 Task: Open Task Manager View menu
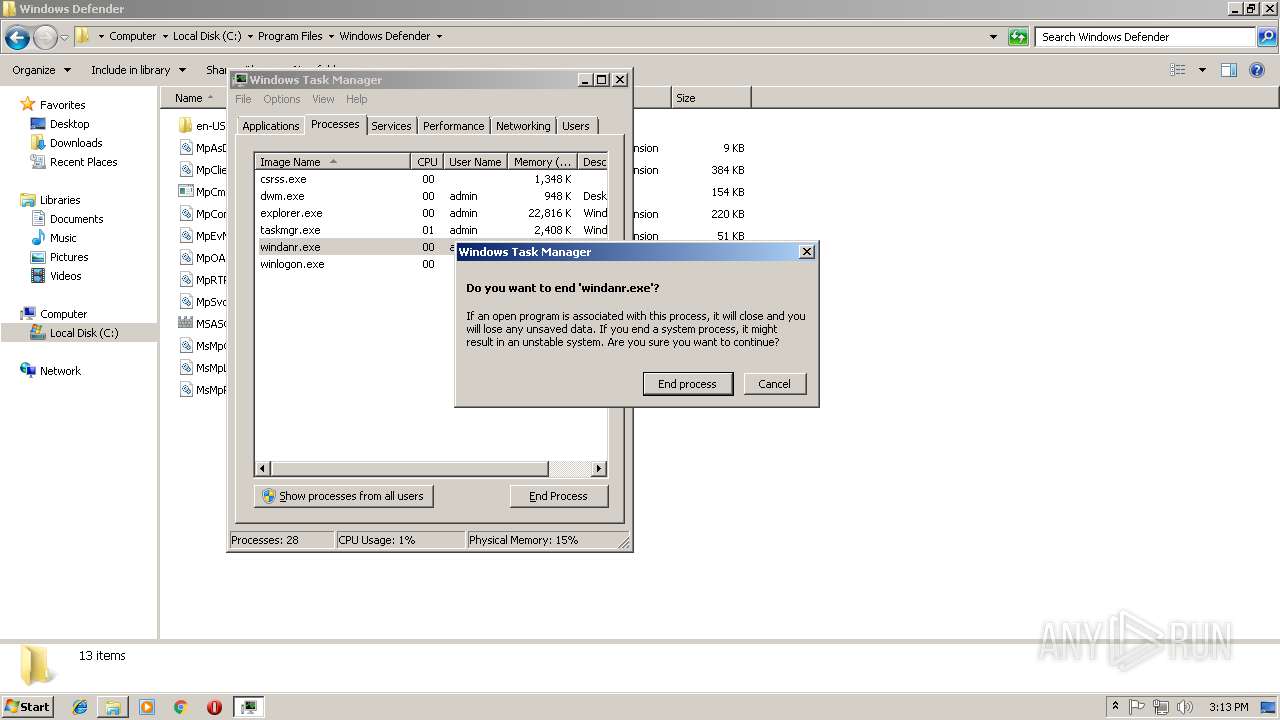tap(323, 99)
